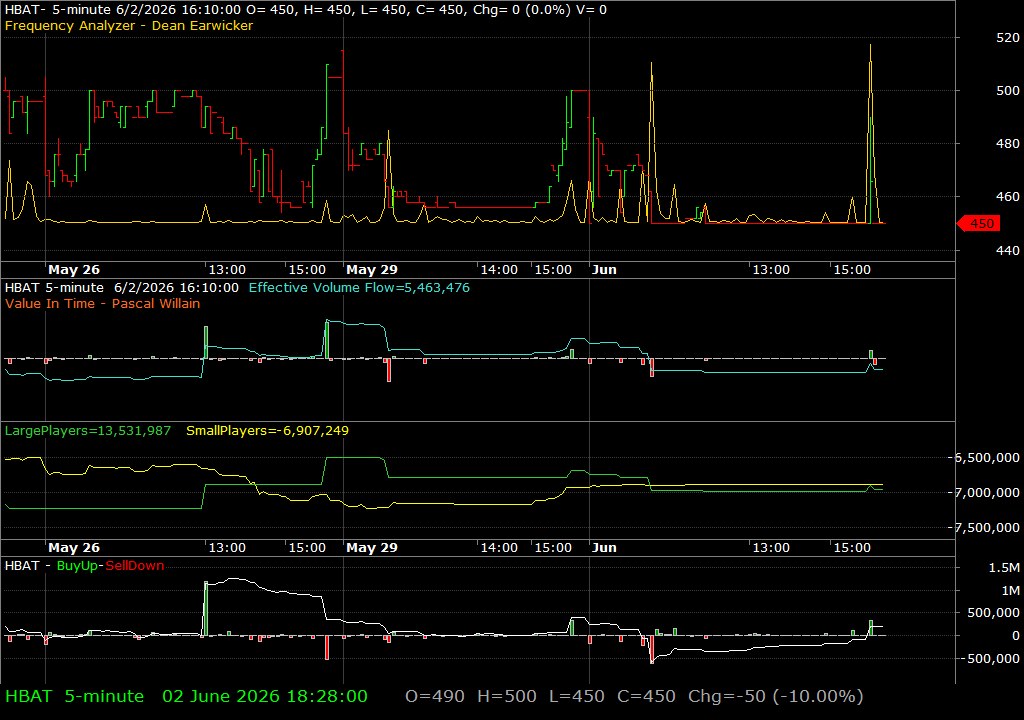
Task: Click the -500,000 scale value
Action: [989, 659]
